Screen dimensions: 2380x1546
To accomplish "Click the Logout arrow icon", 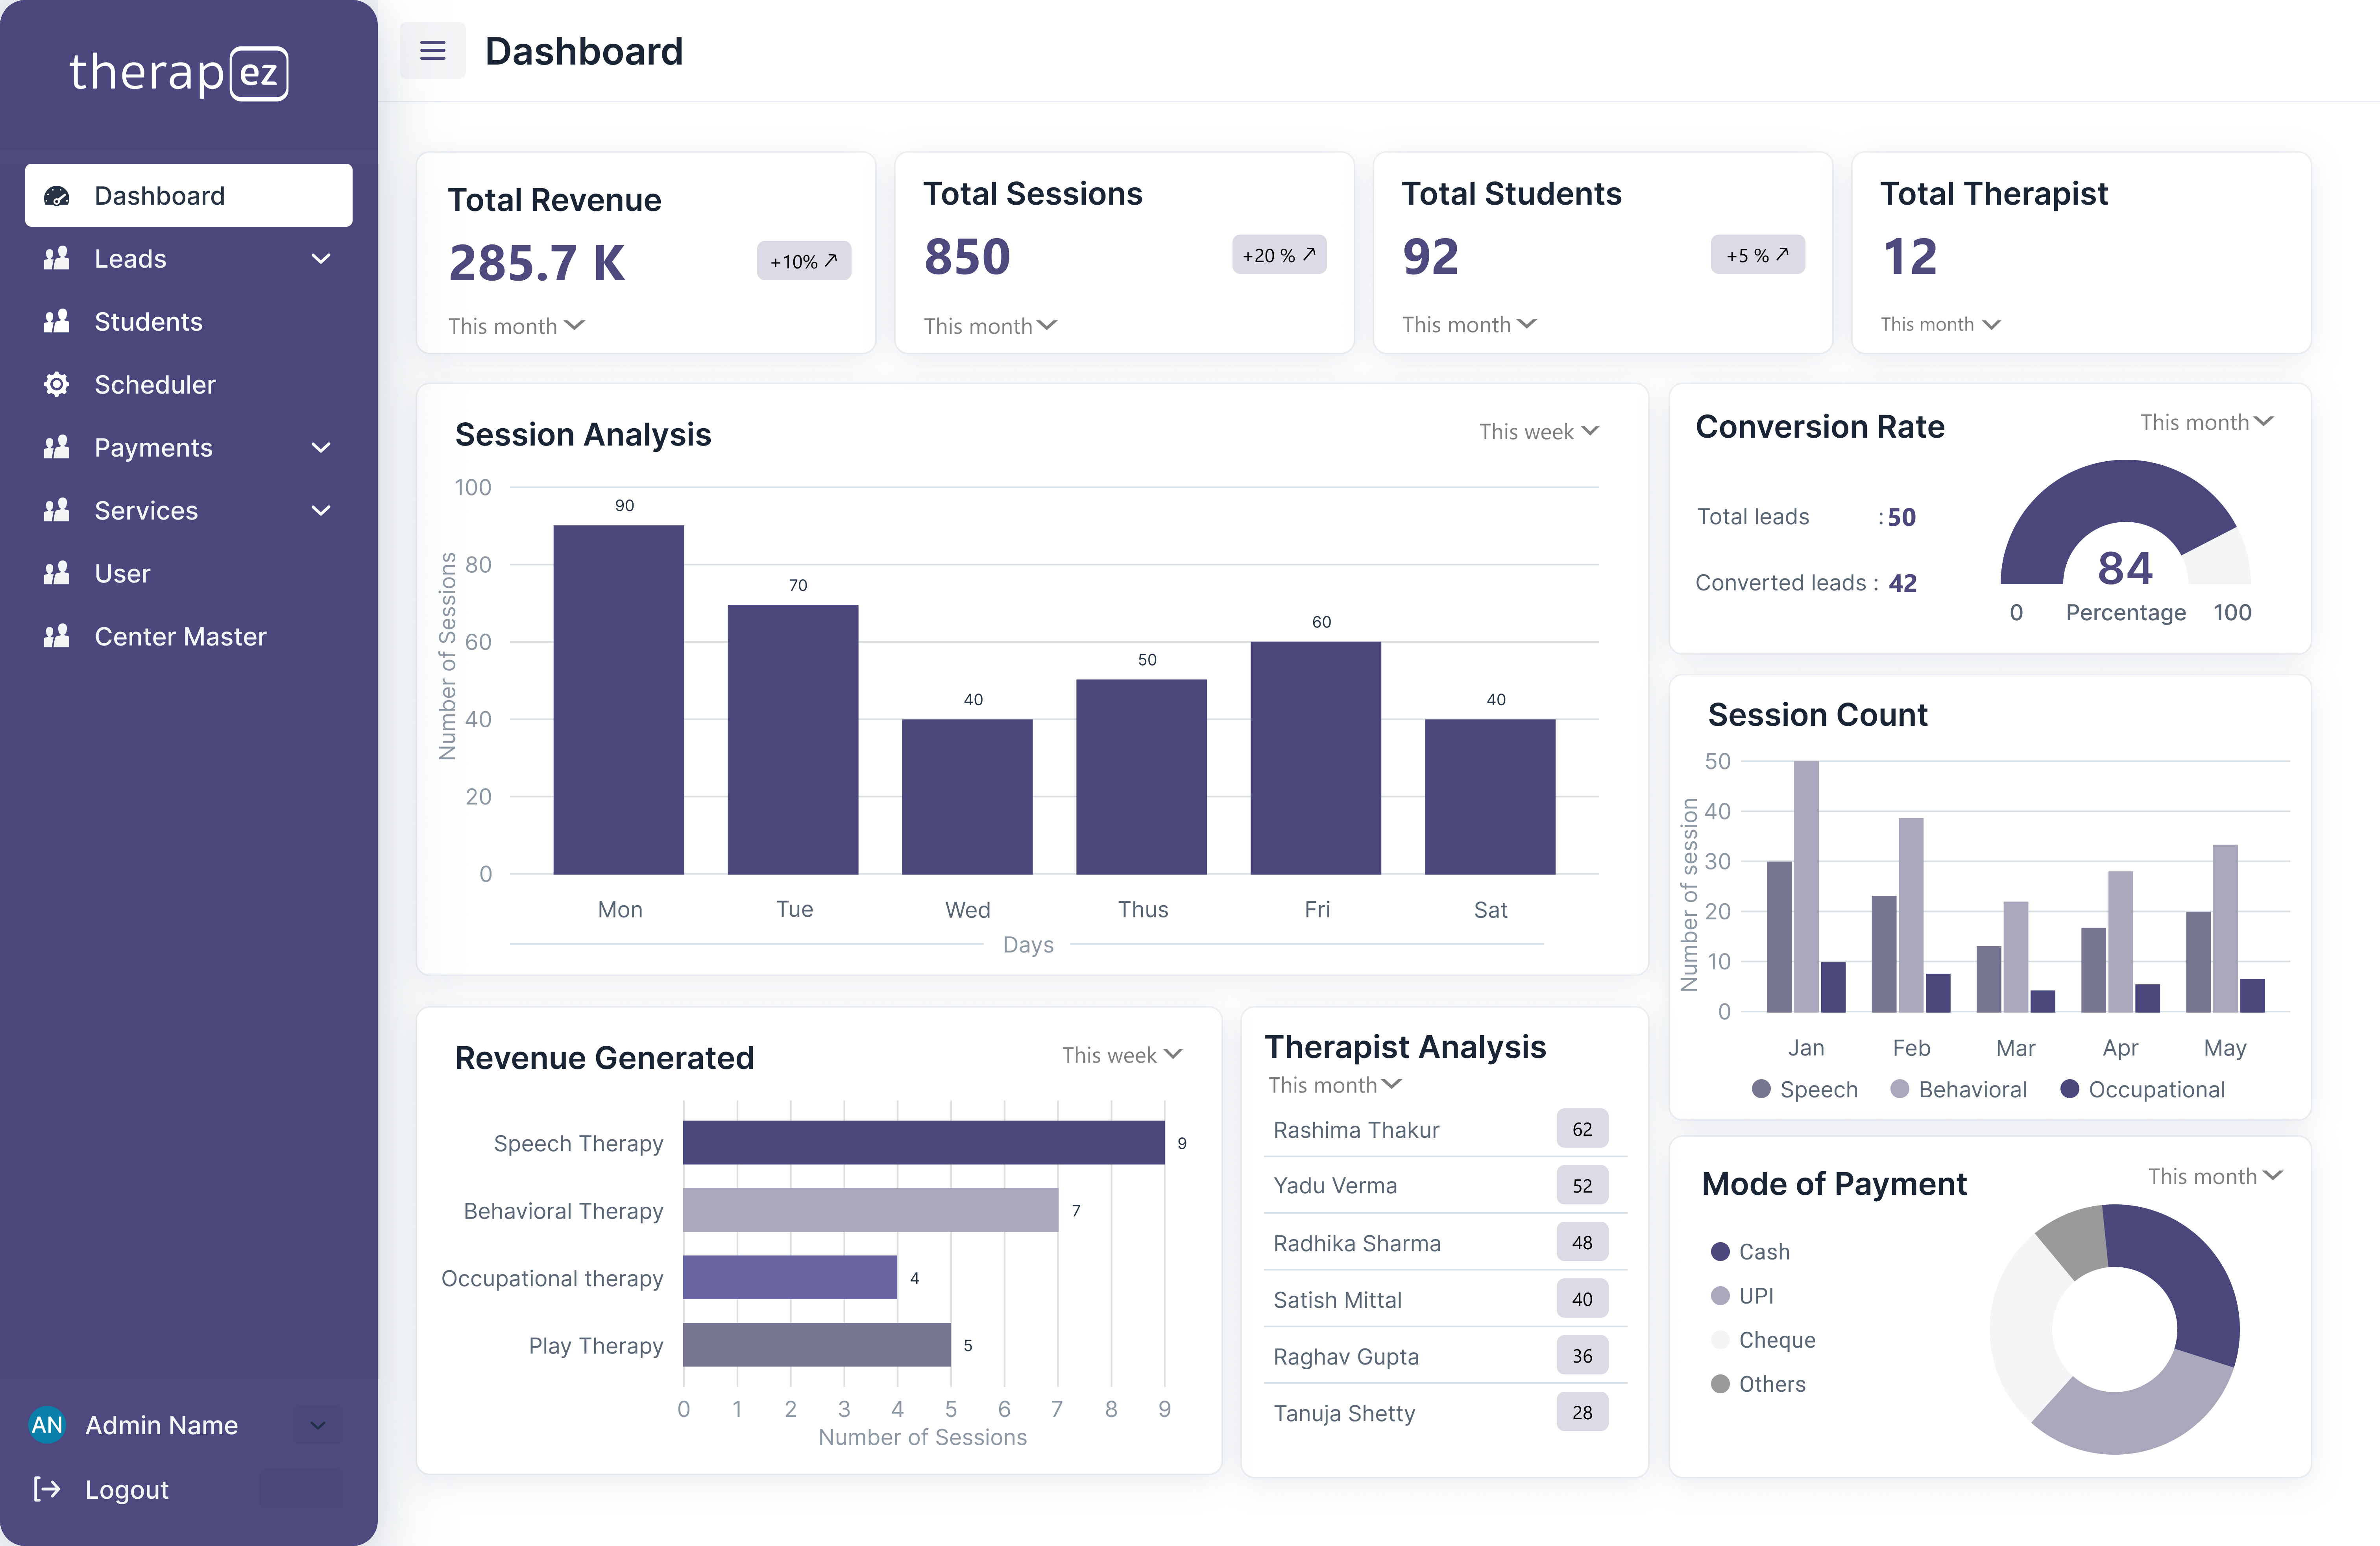I will (x=46, y=1489).
